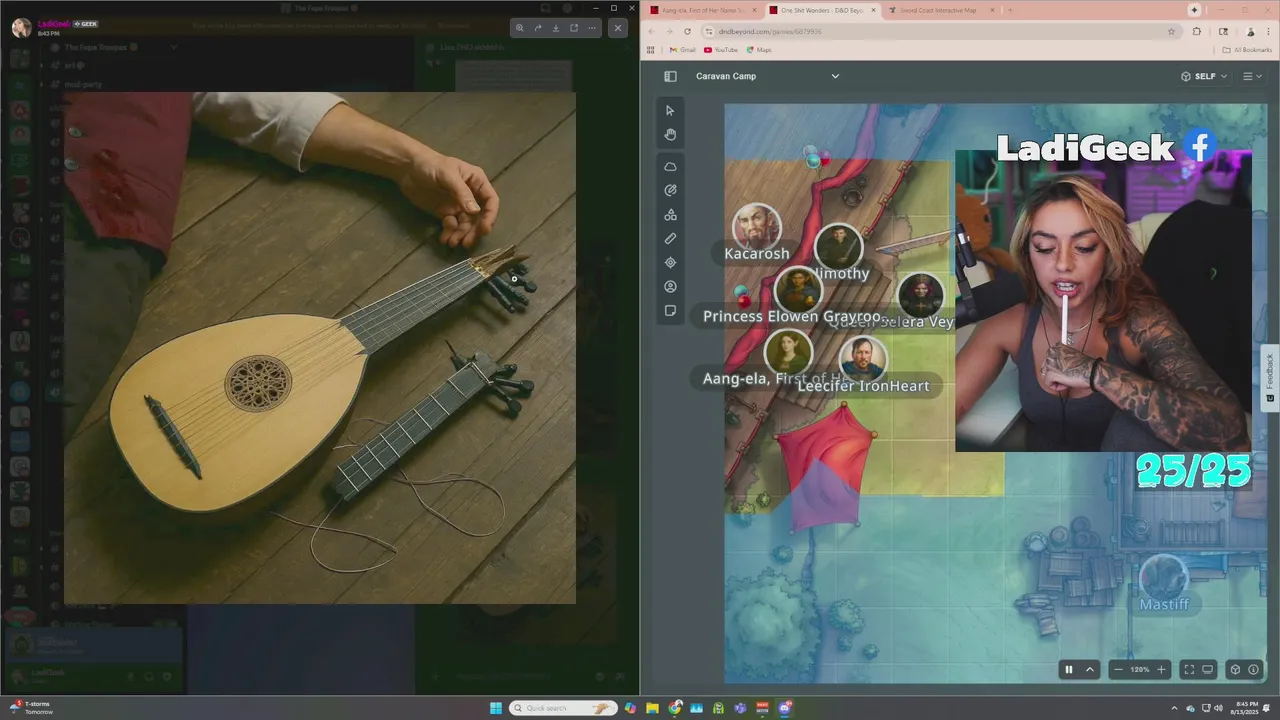Select the shapes tool in Maps toolbar
The width and height of the screenshot is (1280, 720).
[x=670, y=214]
